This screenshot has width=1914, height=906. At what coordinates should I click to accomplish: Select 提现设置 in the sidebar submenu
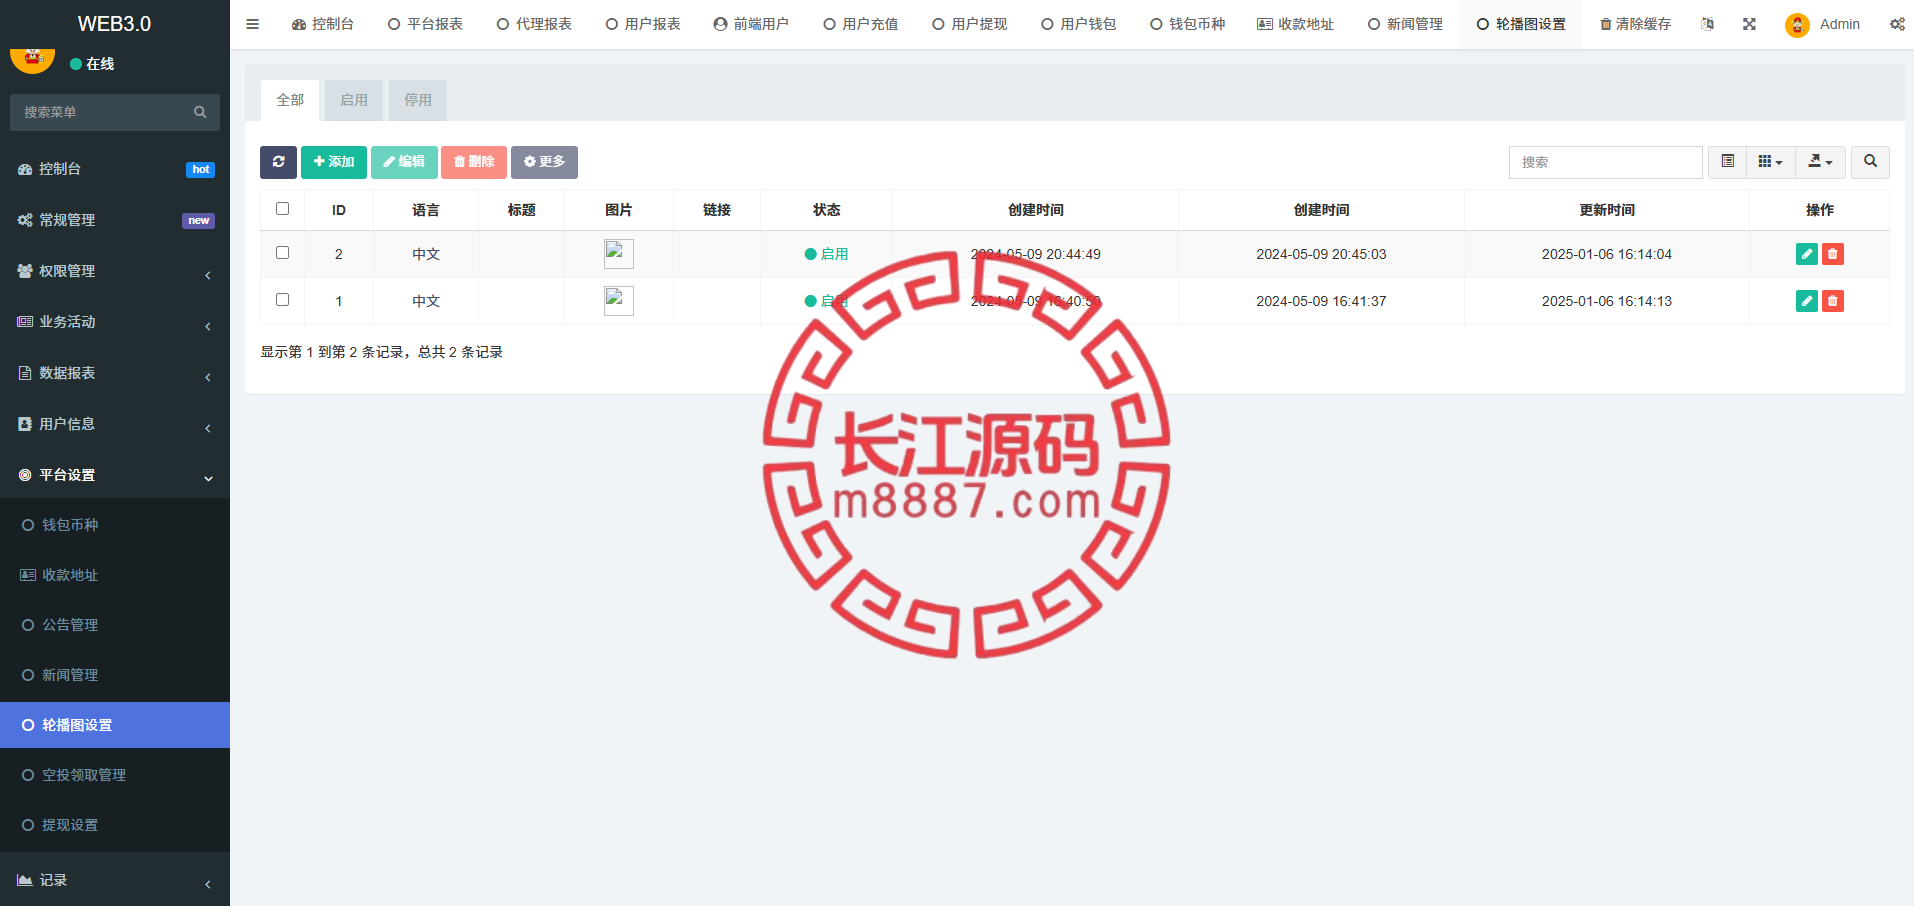[x=115, y=825]
